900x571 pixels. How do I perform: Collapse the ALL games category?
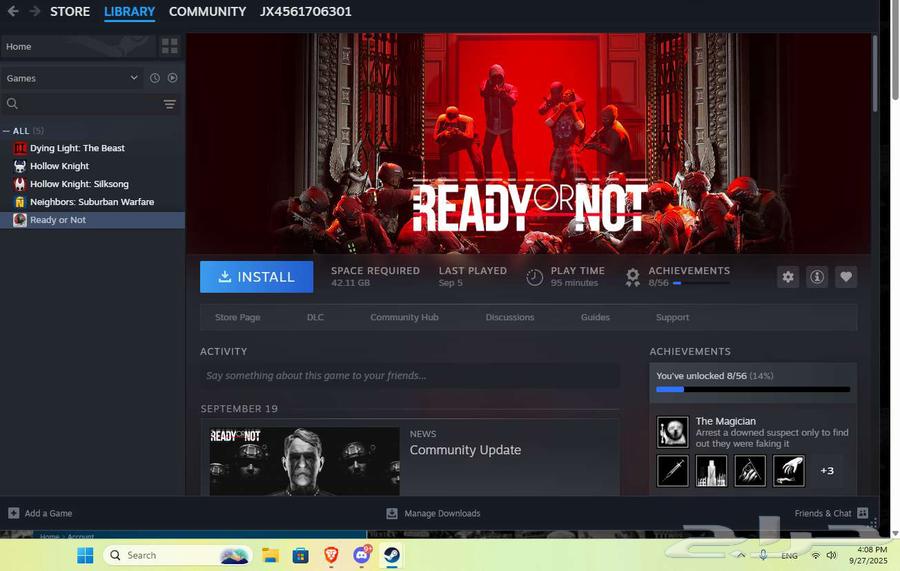click(7, 131)
